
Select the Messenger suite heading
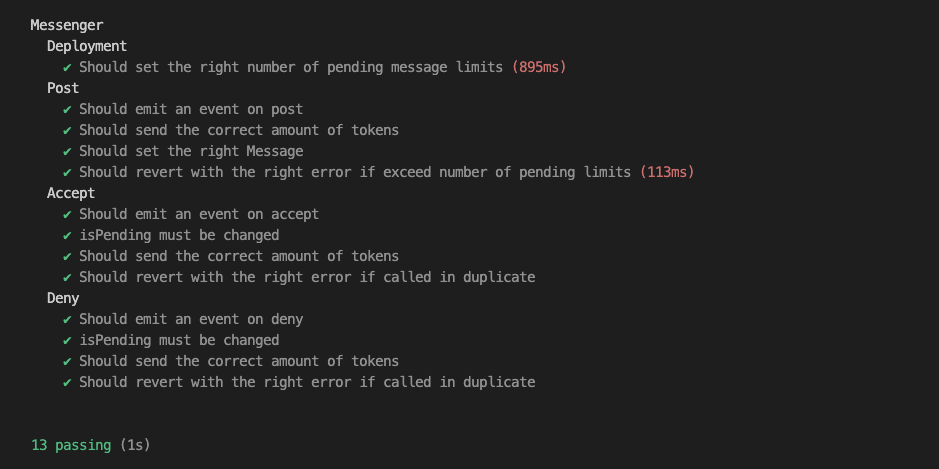[x=67, y=25]
